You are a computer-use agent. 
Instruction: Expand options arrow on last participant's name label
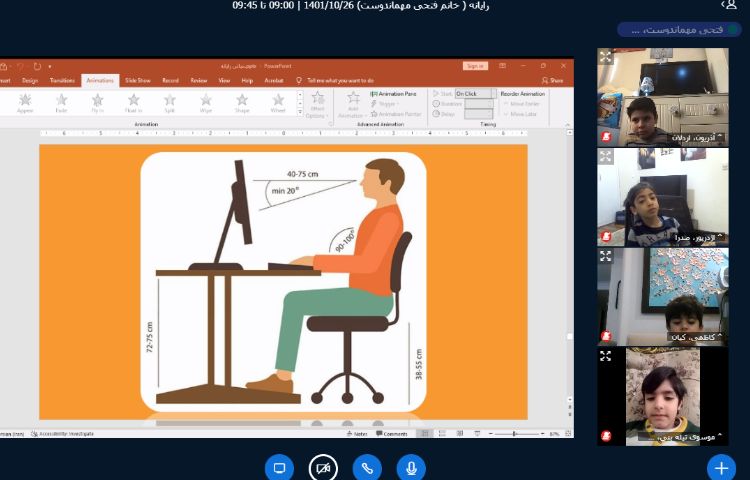(x=719, y=435)
